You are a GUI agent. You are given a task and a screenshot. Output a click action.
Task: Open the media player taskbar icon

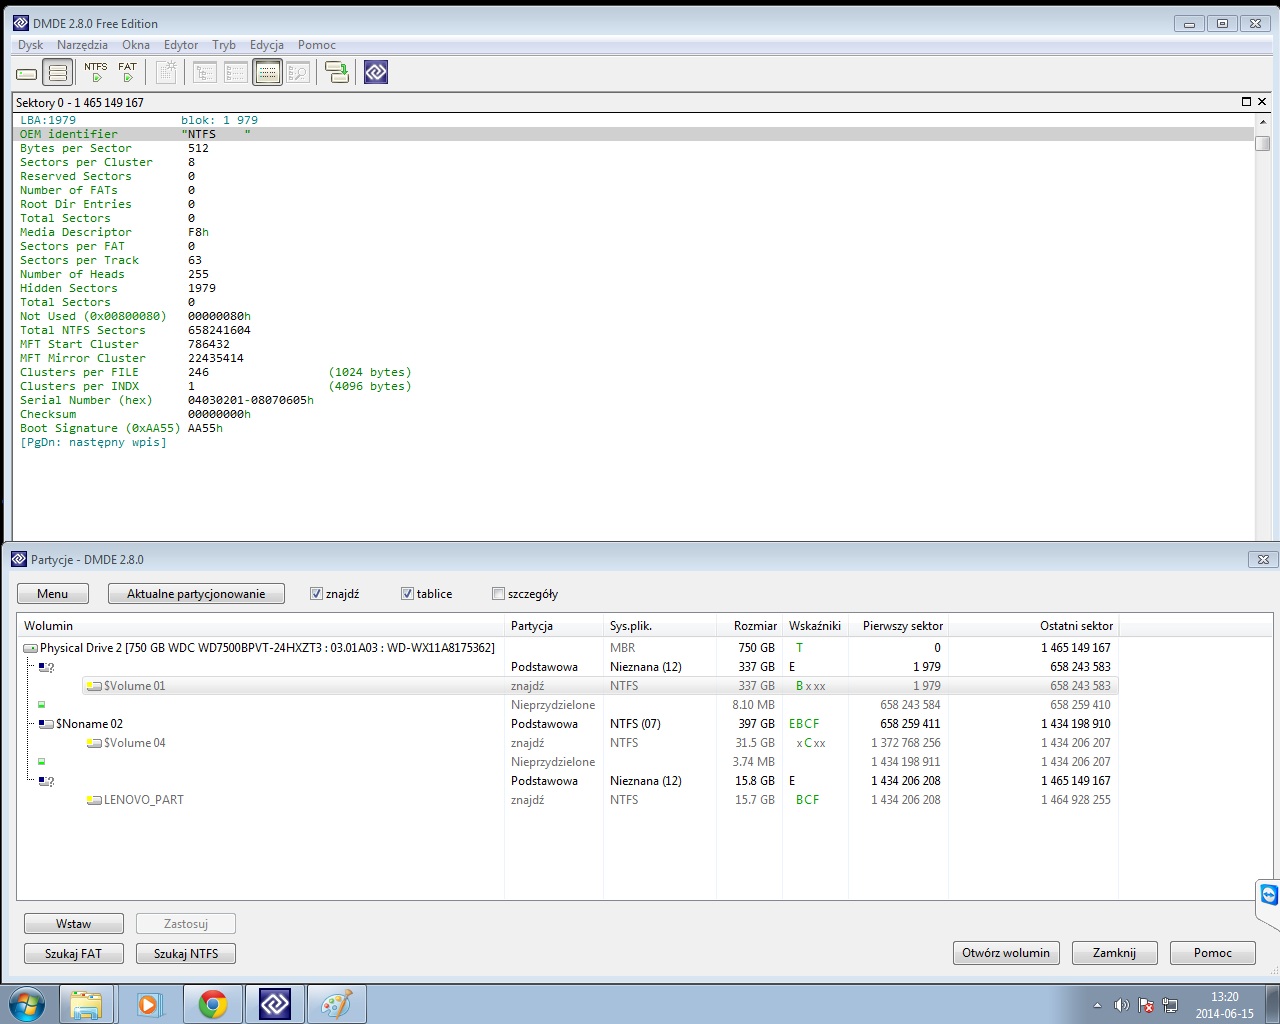pyautogui.click(x=149, y=1004)
